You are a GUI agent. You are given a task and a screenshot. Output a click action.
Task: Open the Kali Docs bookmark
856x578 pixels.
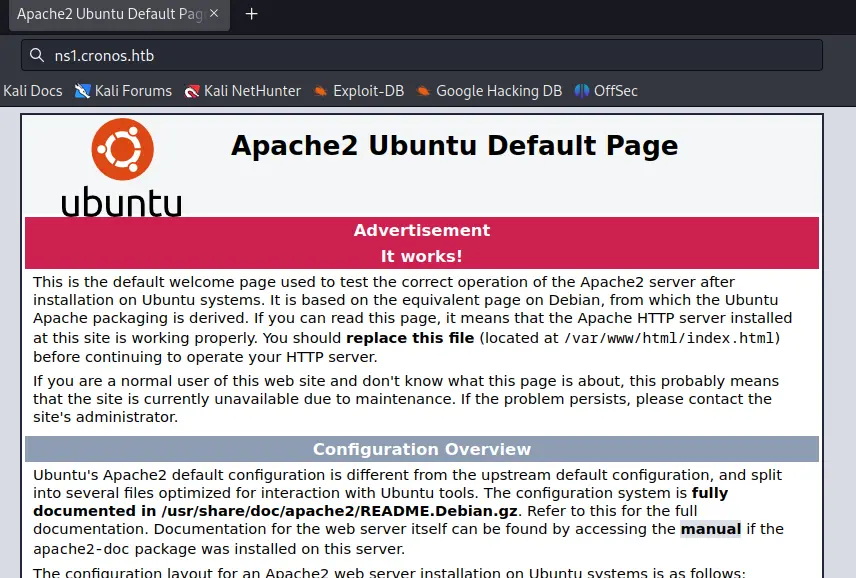(x=32, y=91)
